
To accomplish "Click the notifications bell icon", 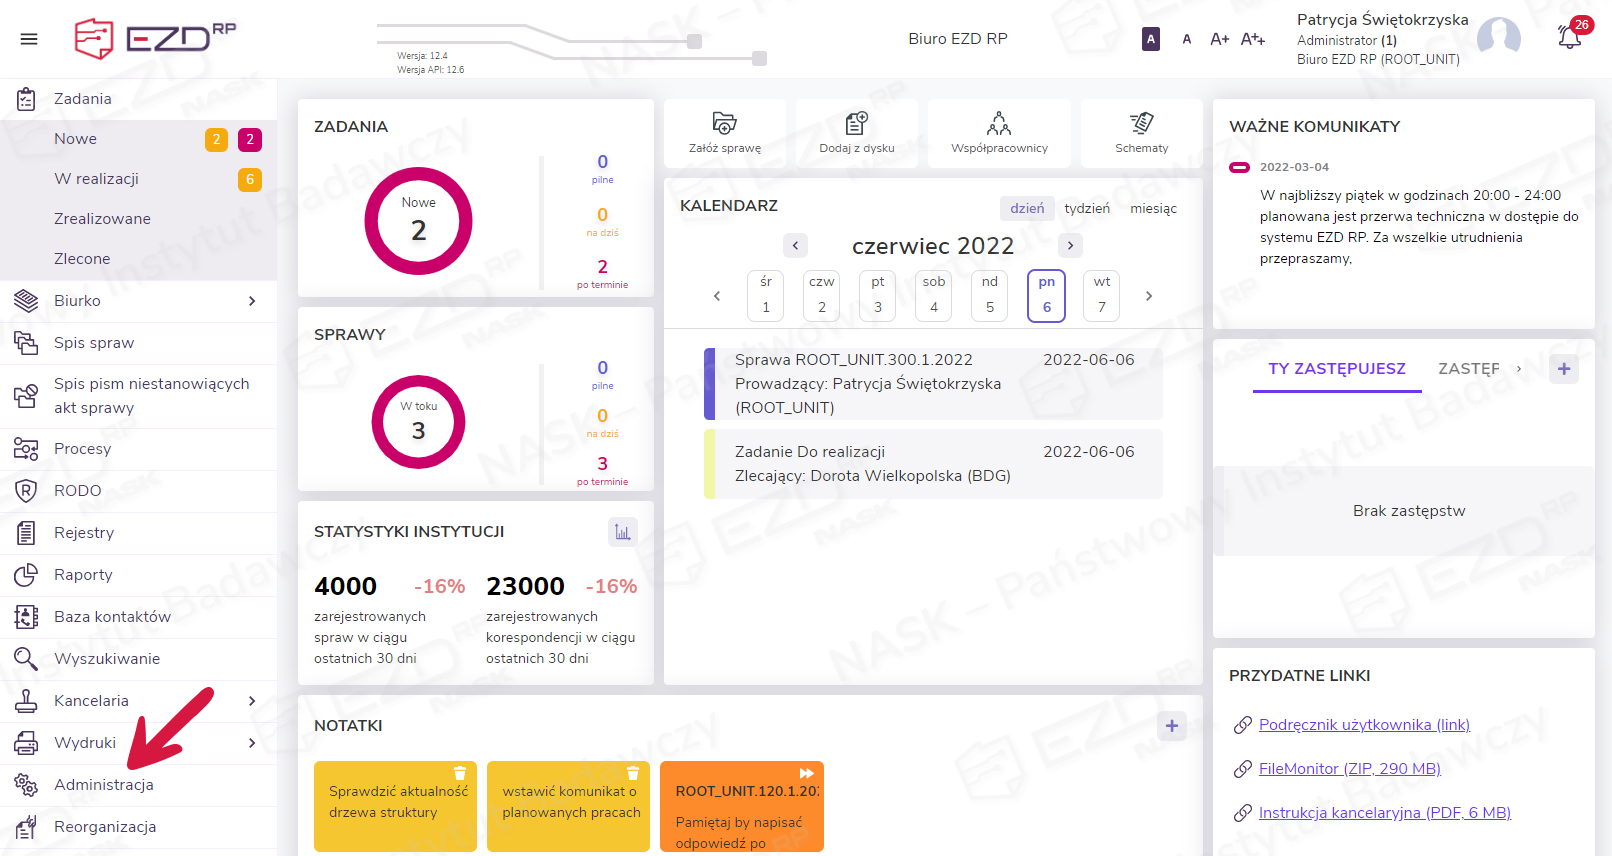I will (x=1569, y=37).
